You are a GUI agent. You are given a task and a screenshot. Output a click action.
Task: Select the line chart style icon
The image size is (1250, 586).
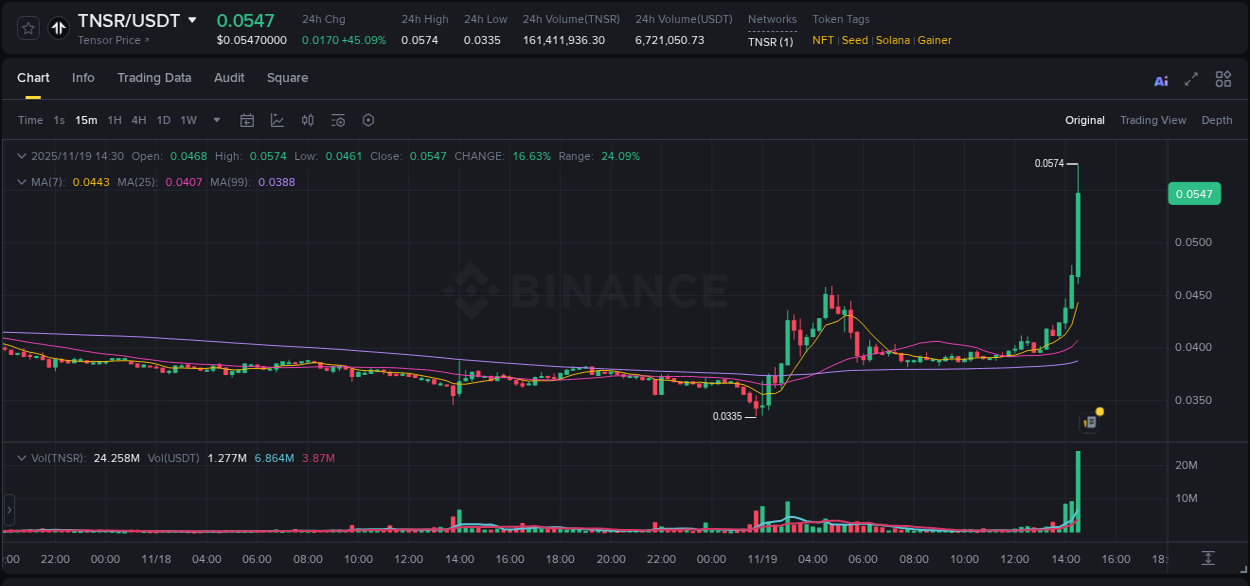(276, 120)
